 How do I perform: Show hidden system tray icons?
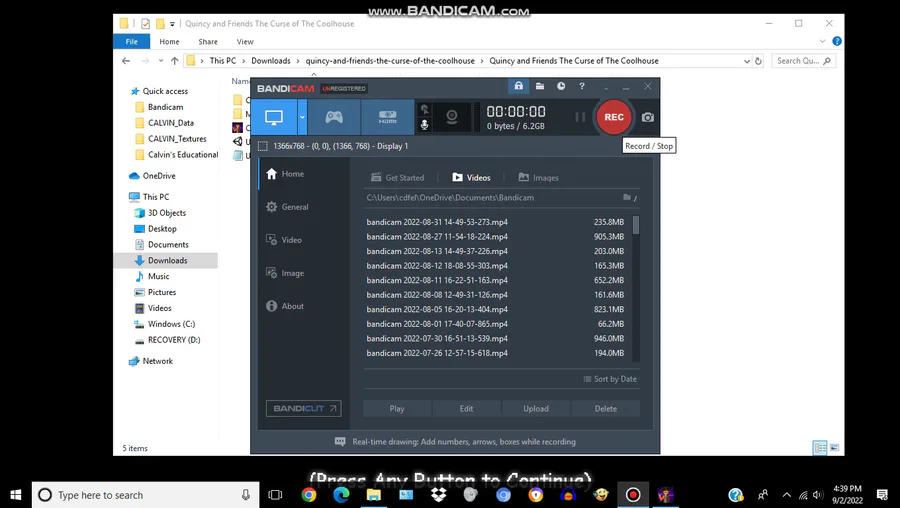coord(786,495)
